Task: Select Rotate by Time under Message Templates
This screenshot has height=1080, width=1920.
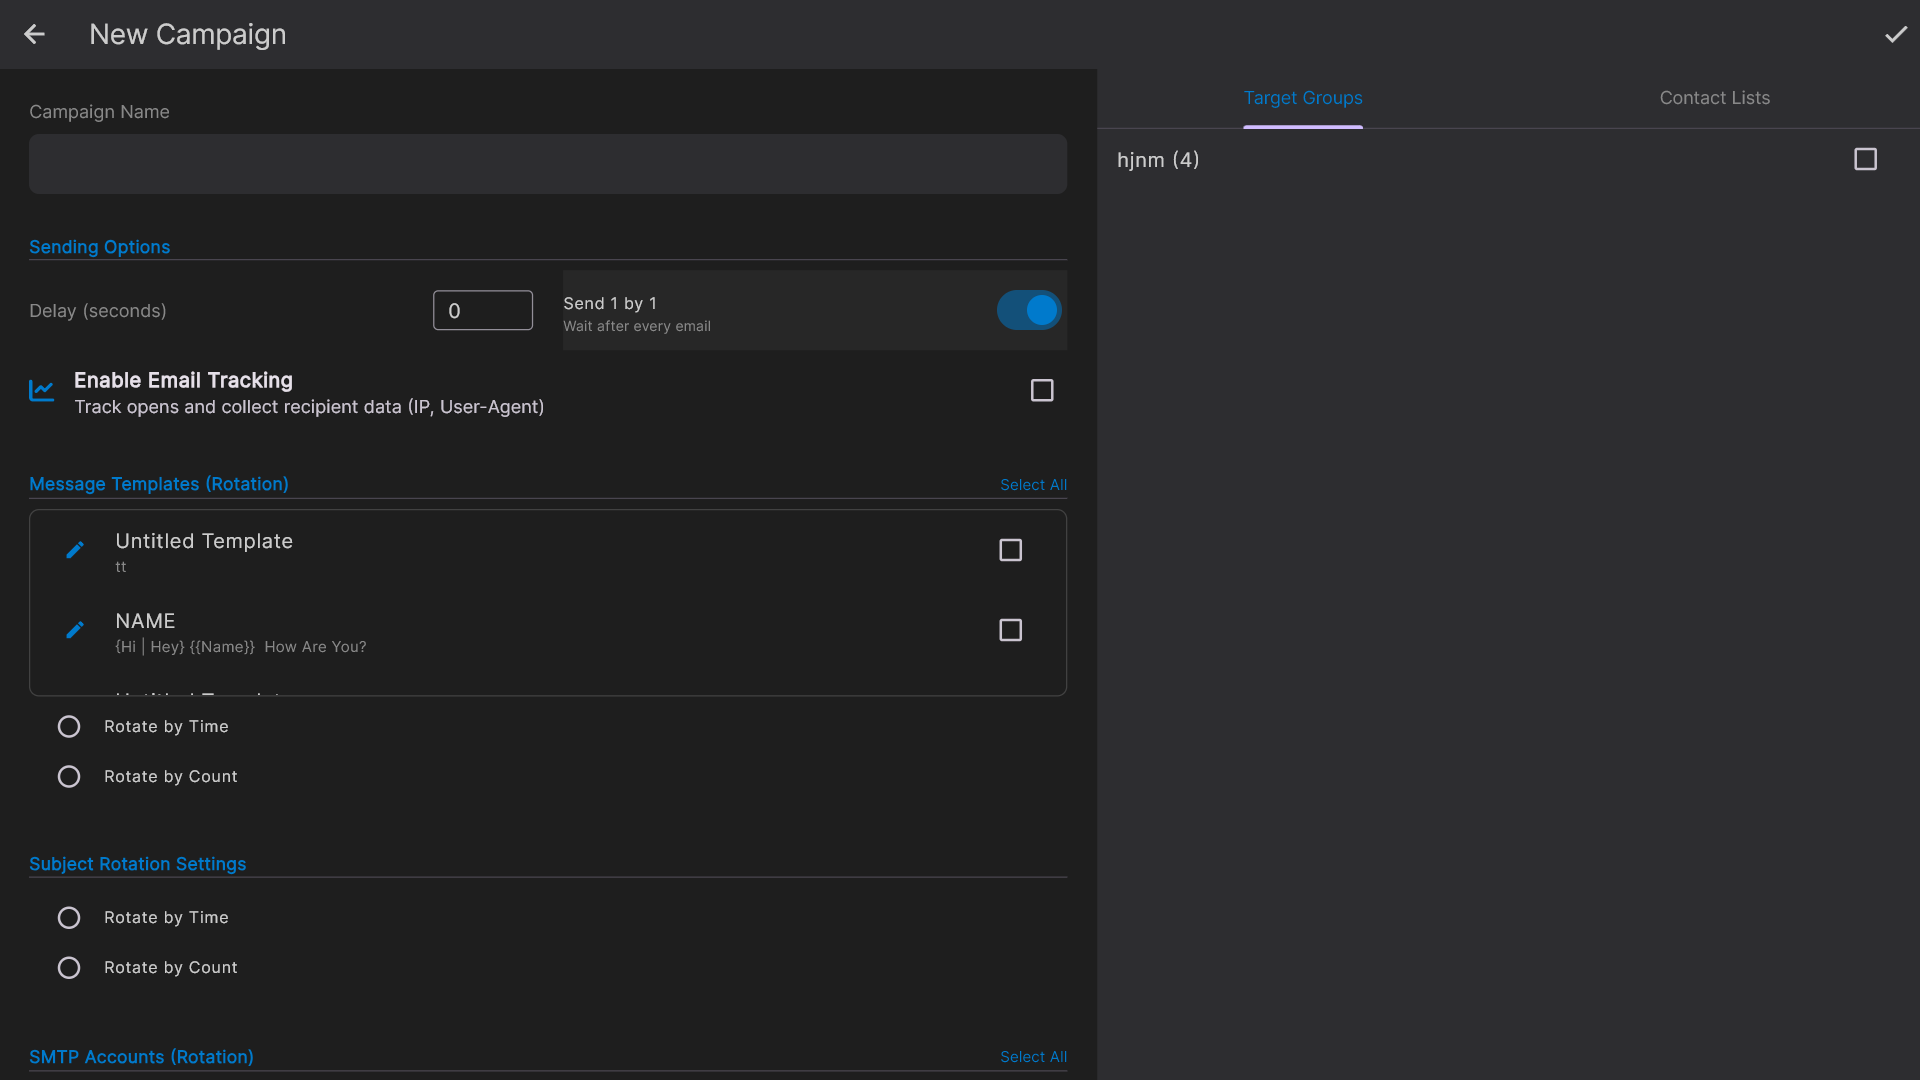Action: pyautogui.click(x=69, y=726)
